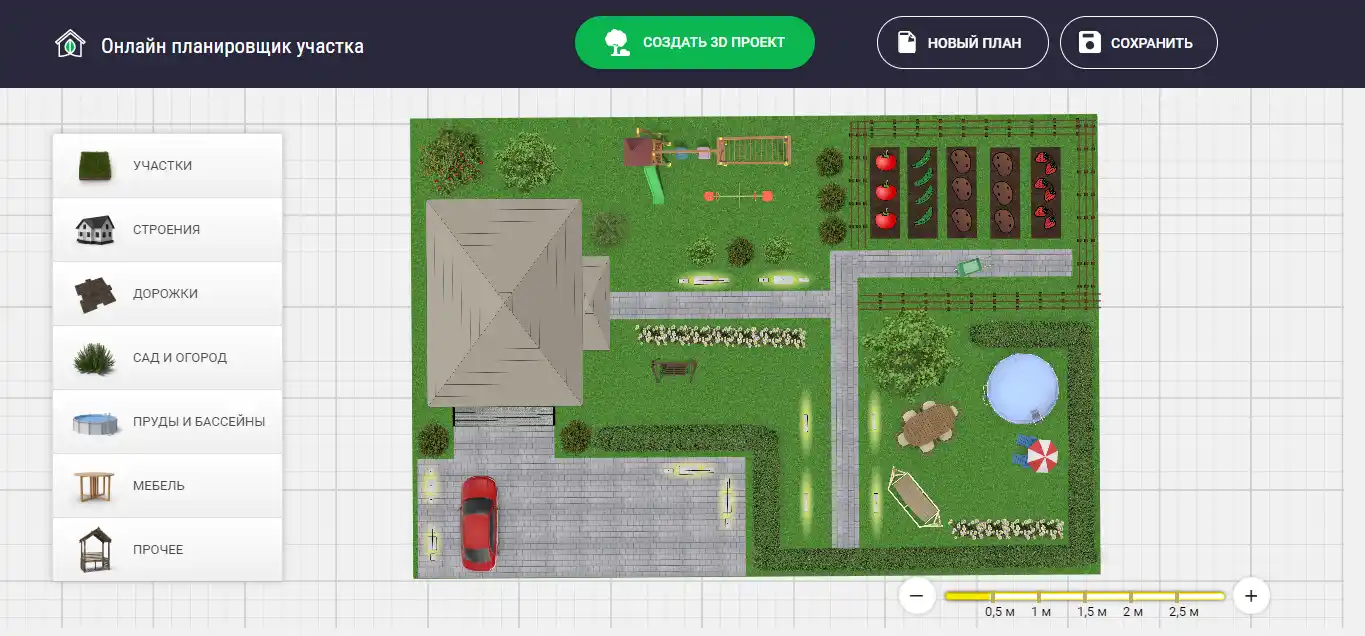Select the tomato garden bed
The image size is (1365, 636).
[885, 192]
